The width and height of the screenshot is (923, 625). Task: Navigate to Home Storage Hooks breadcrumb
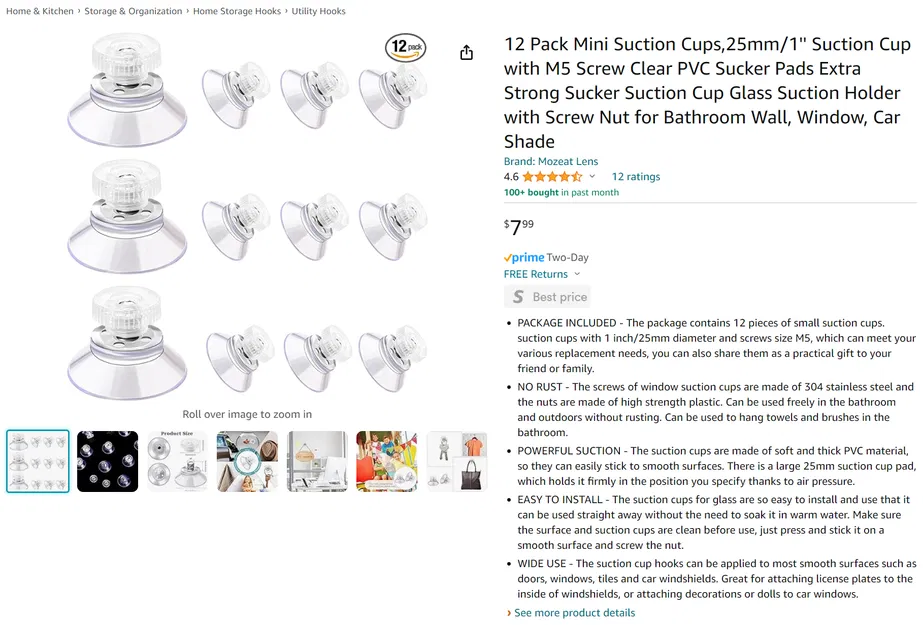coord(237,11)
